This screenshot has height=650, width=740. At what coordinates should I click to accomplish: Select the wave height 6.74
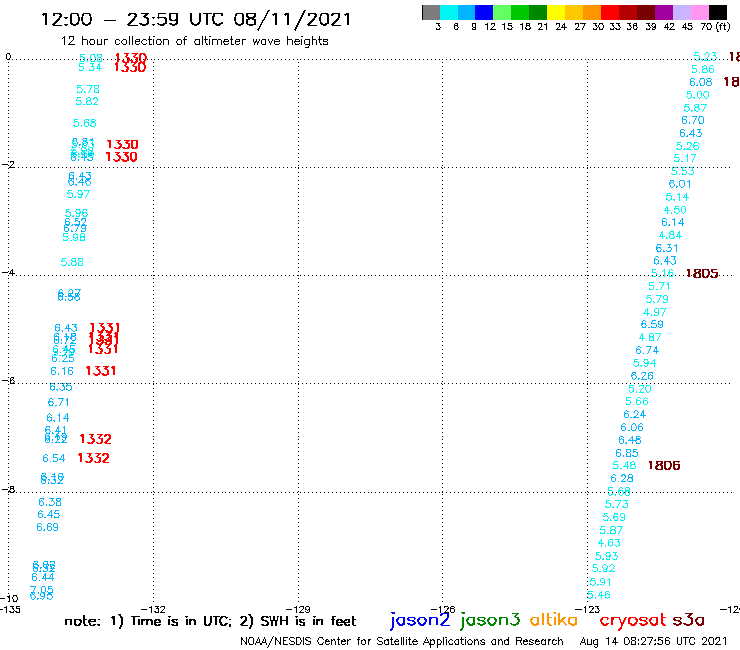pos(647,350)
